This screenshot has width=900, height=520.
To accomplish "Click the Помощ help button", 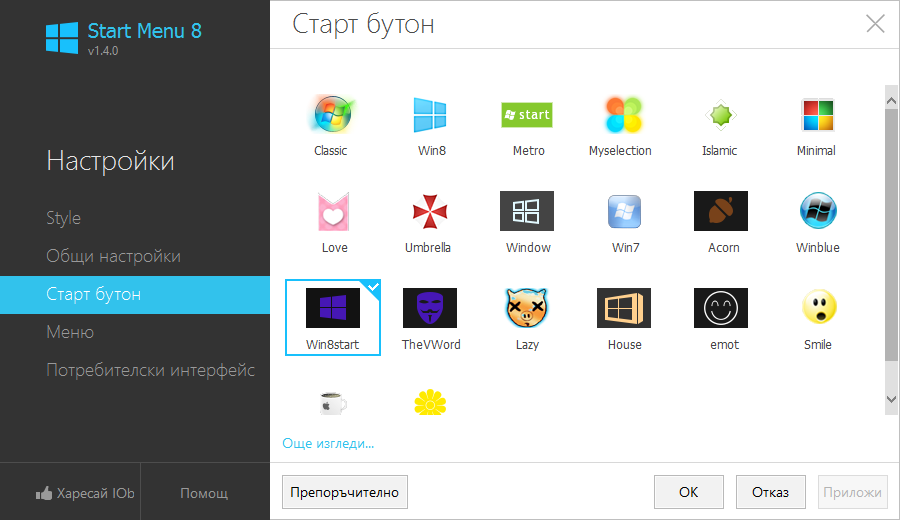I will [204, 493].
